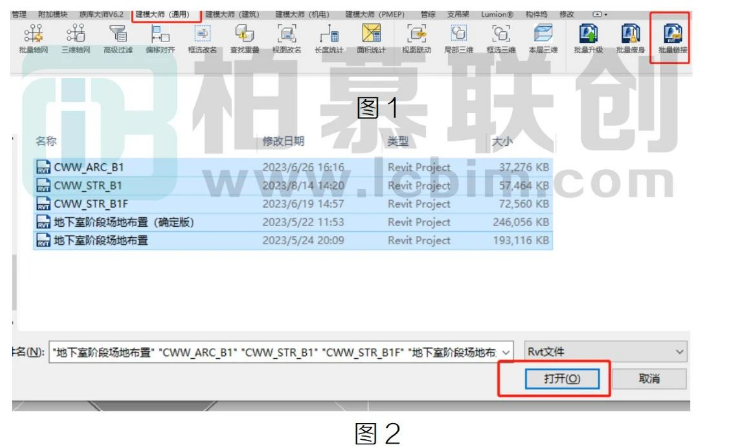Viewport: 737px width, 448px height.
Task: Click the 批量链接 batch link tool
Action: click(673, 39)
